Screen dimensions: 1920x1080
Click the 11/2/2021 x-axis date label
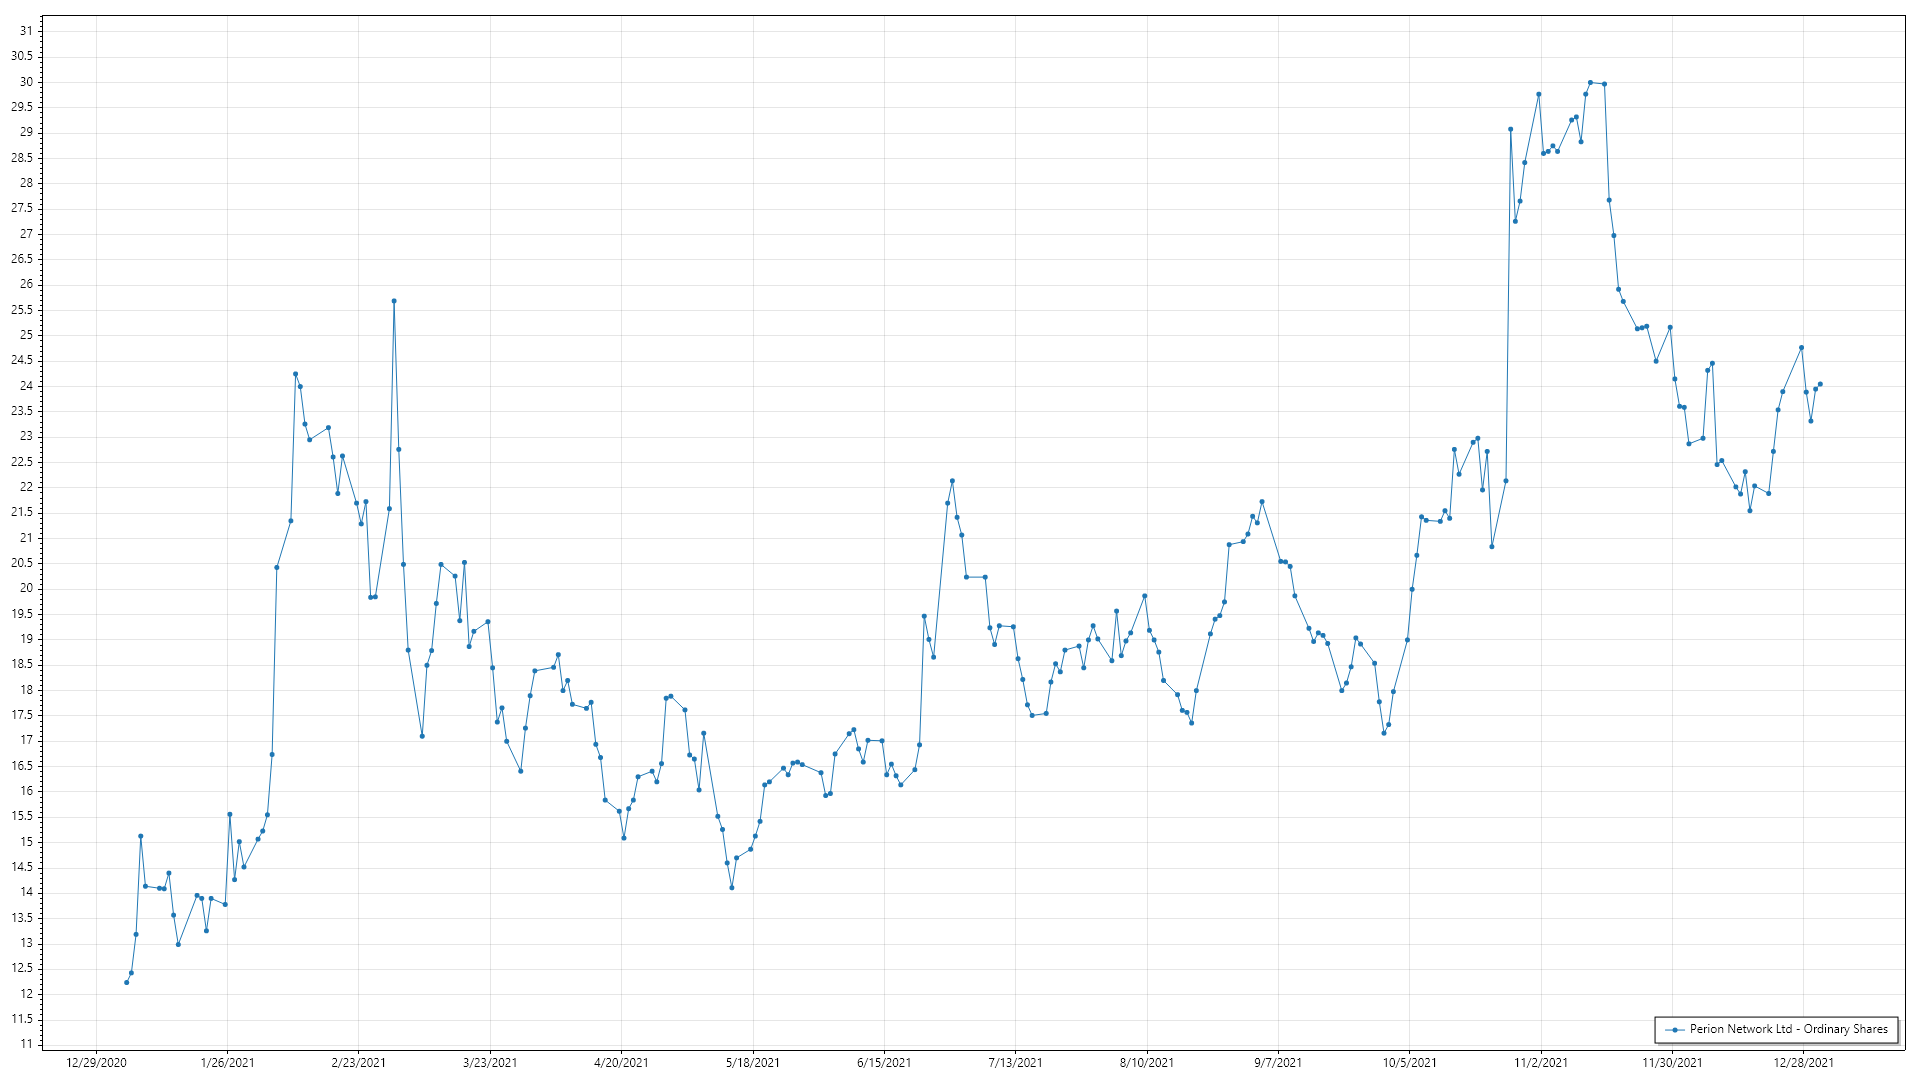click(x=1541, y=1063)
